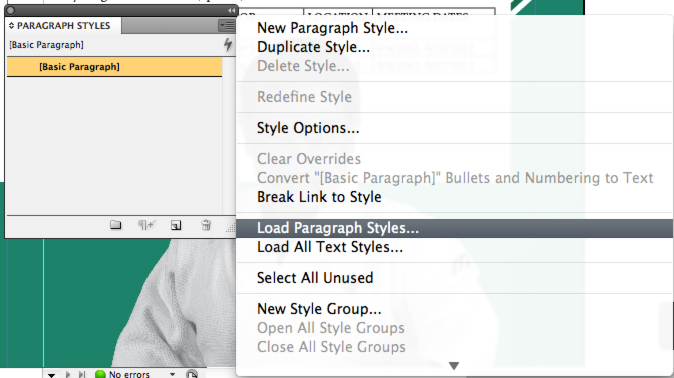This screenshot has width=674, height=378.
Task: Select Break Link to Style
Action: 319,197
